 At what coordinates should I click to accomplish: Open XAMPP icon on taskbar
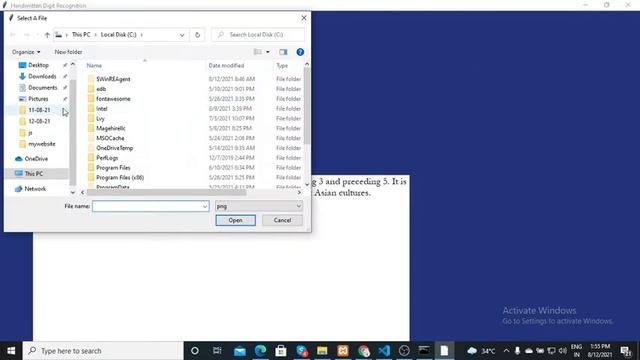[x=343, y=351]
